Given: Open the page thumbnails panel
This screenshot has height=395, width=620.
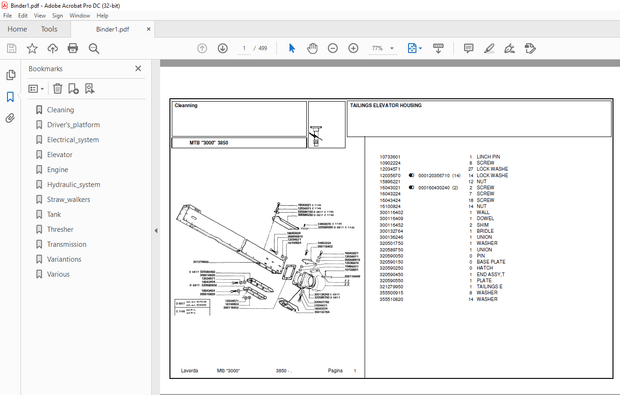Looking at the screenshot, I should (x=11, y=75).
